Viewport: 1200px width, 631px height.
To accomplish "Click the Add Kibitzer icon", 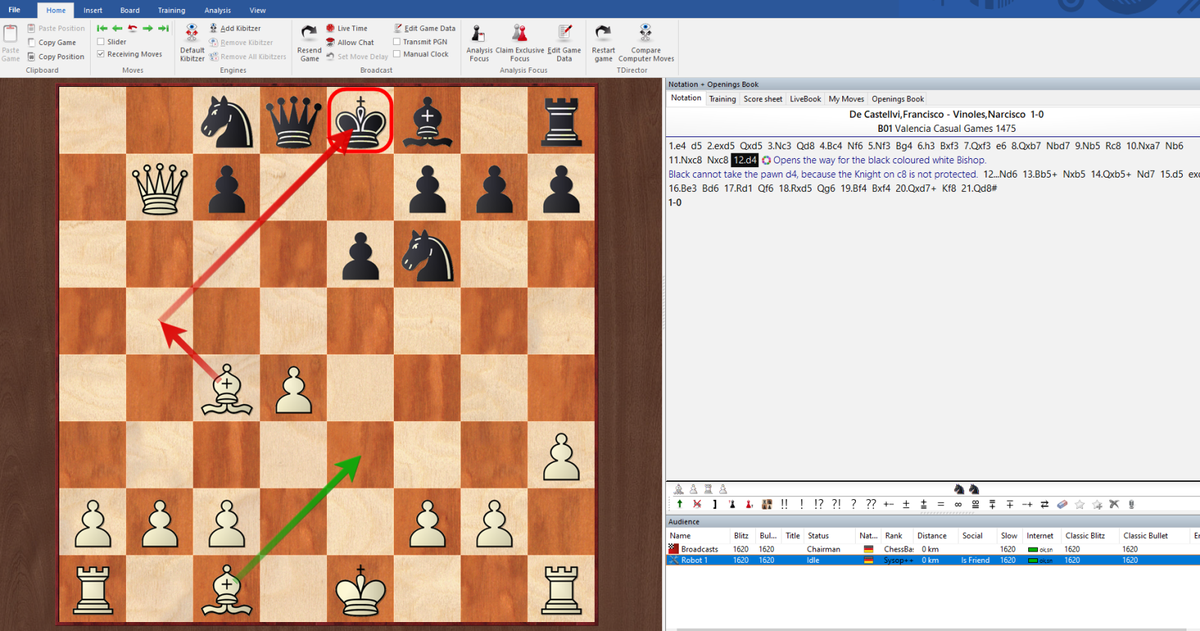I will pyautogui.click(x=212, y=29).
